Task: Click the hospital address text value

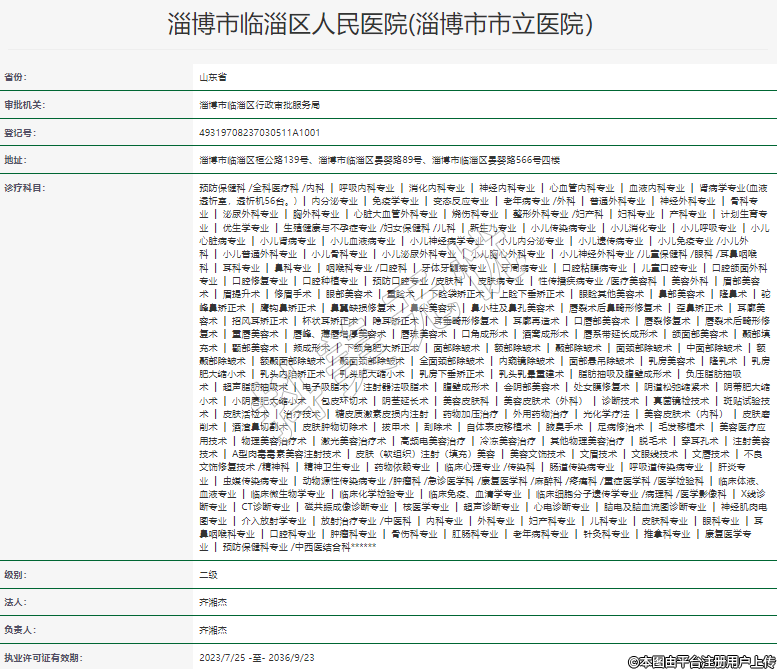Action: (x=379, y=160)
